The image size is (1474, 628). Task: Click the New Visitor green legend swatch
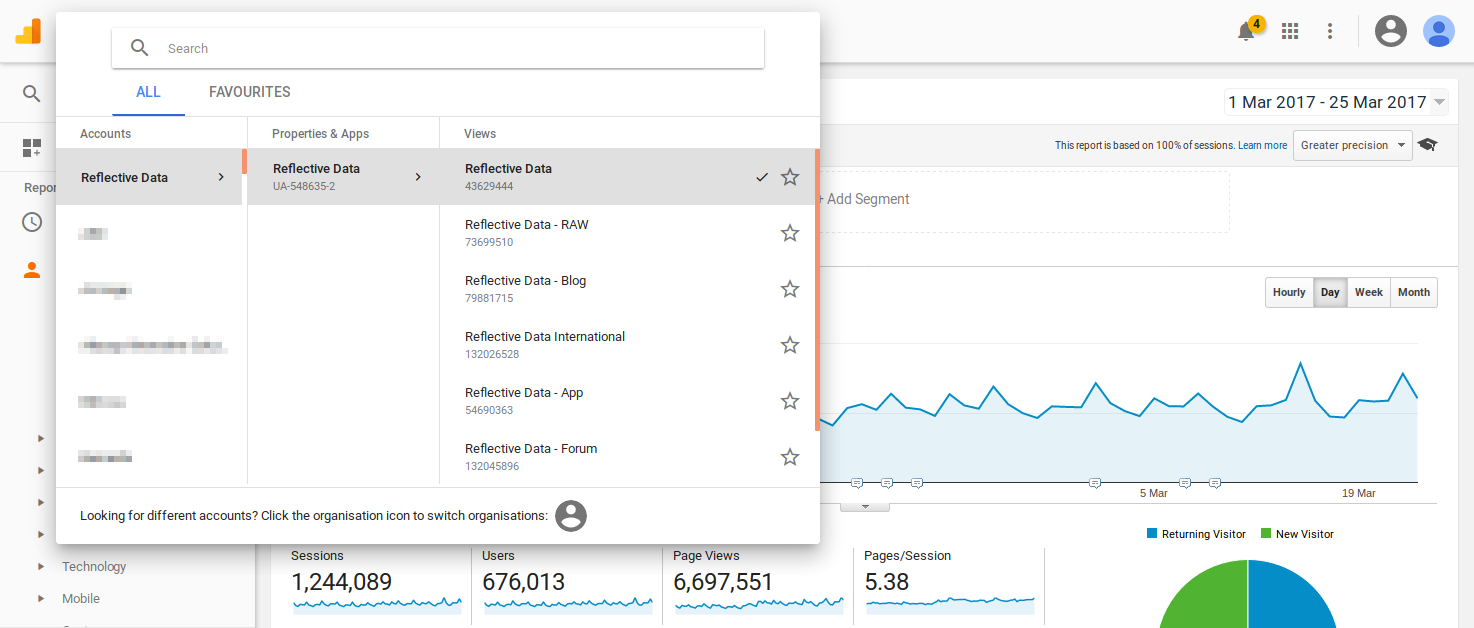click(x=1266, y=534)
